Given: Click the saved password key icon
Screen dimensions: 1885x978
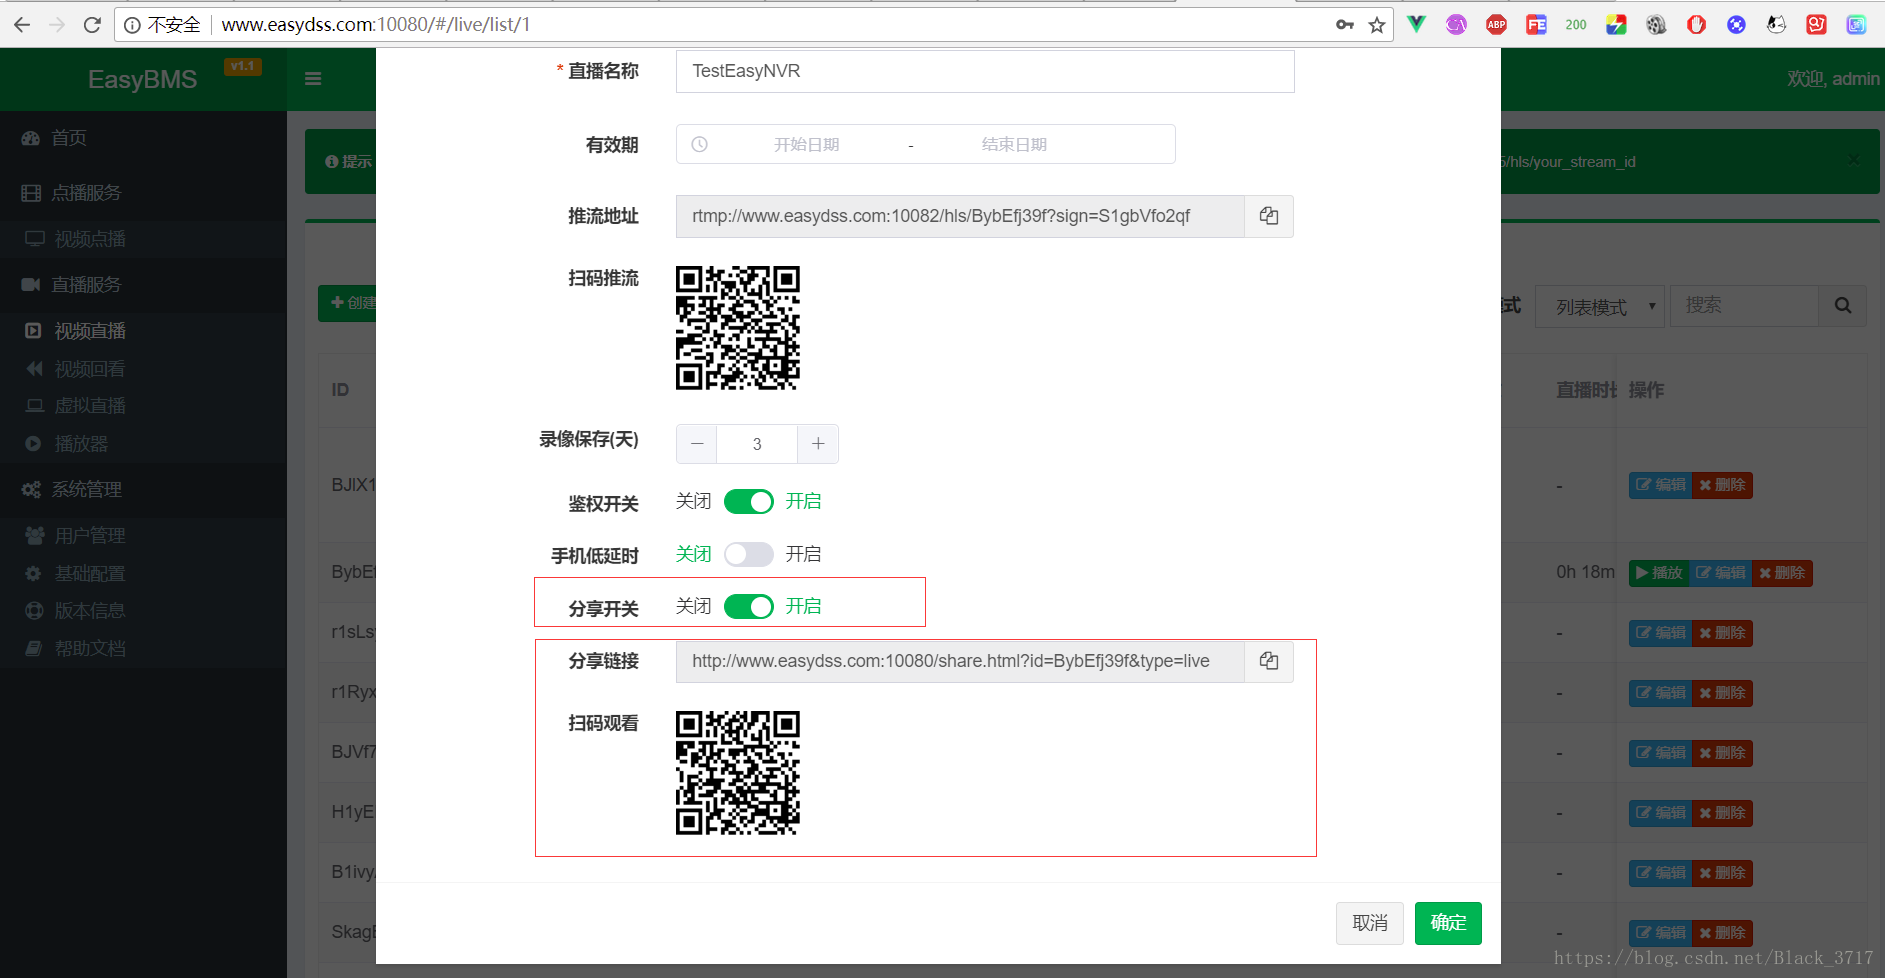Looking at the screenshot, I should pyautogui.click(x=1345, y=25).
